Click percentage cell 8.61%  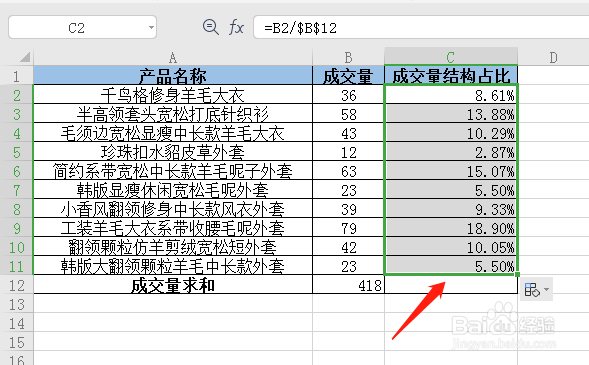451,95
